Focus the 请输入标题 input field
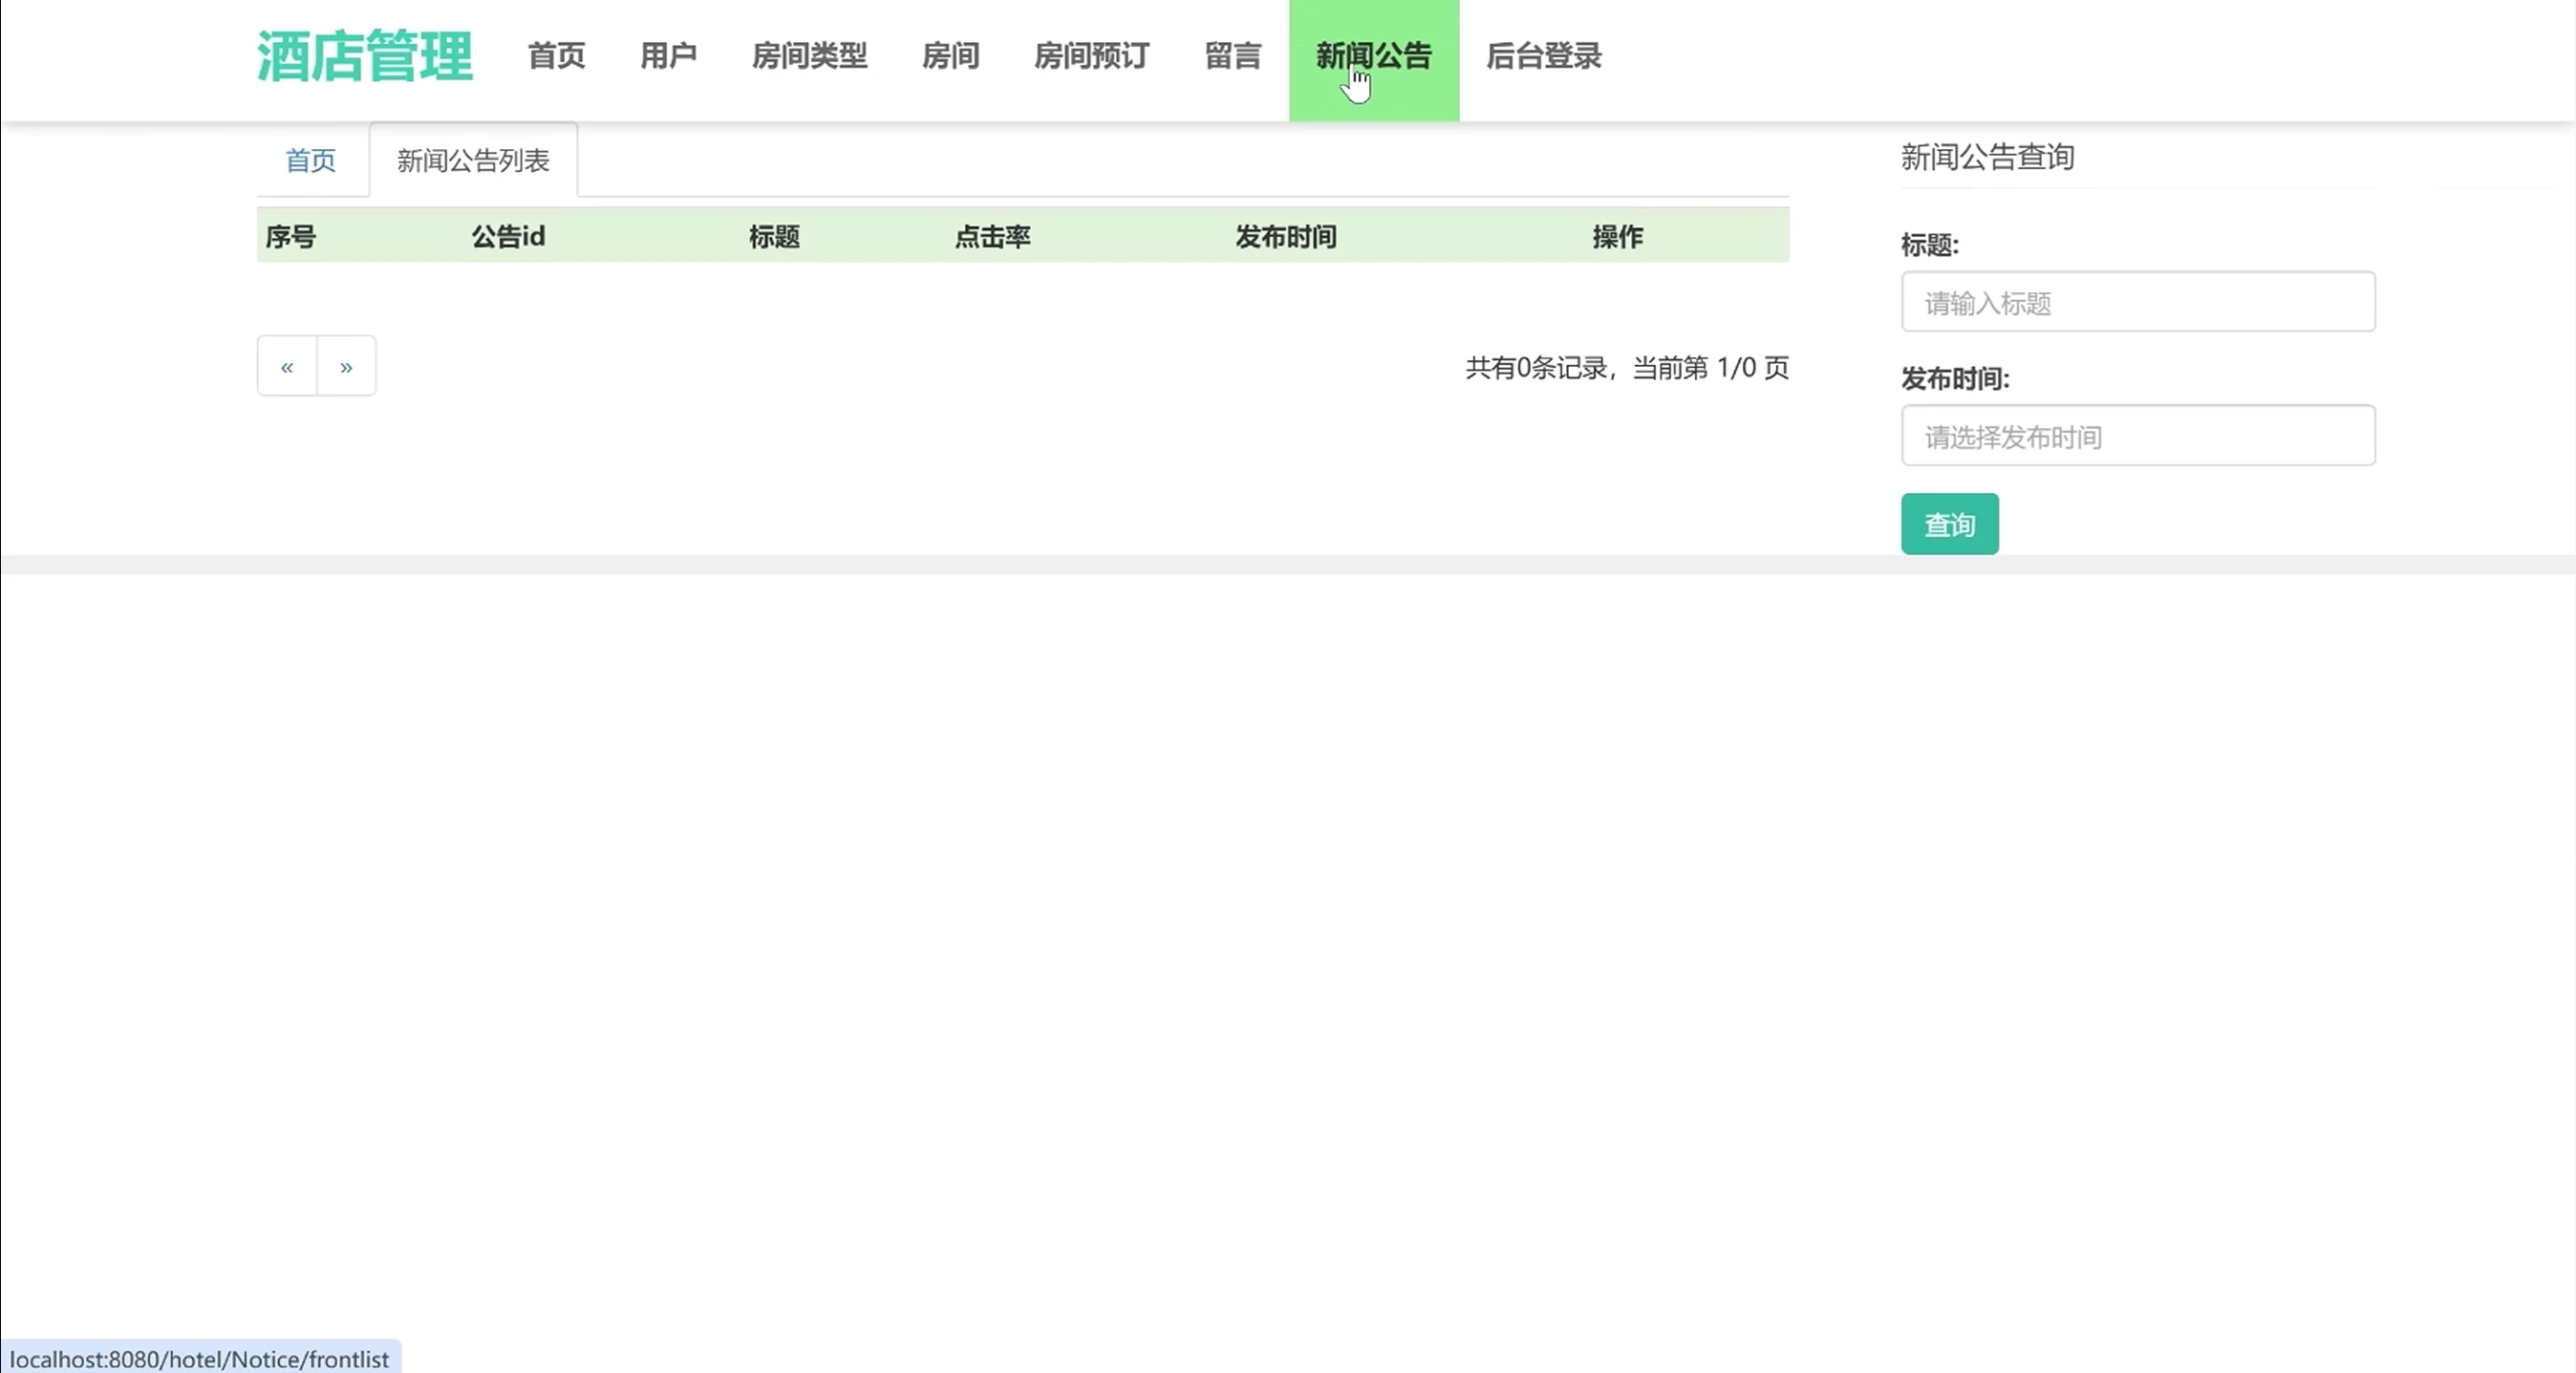This screenshot has height=1373, width=2576. 2137,302
